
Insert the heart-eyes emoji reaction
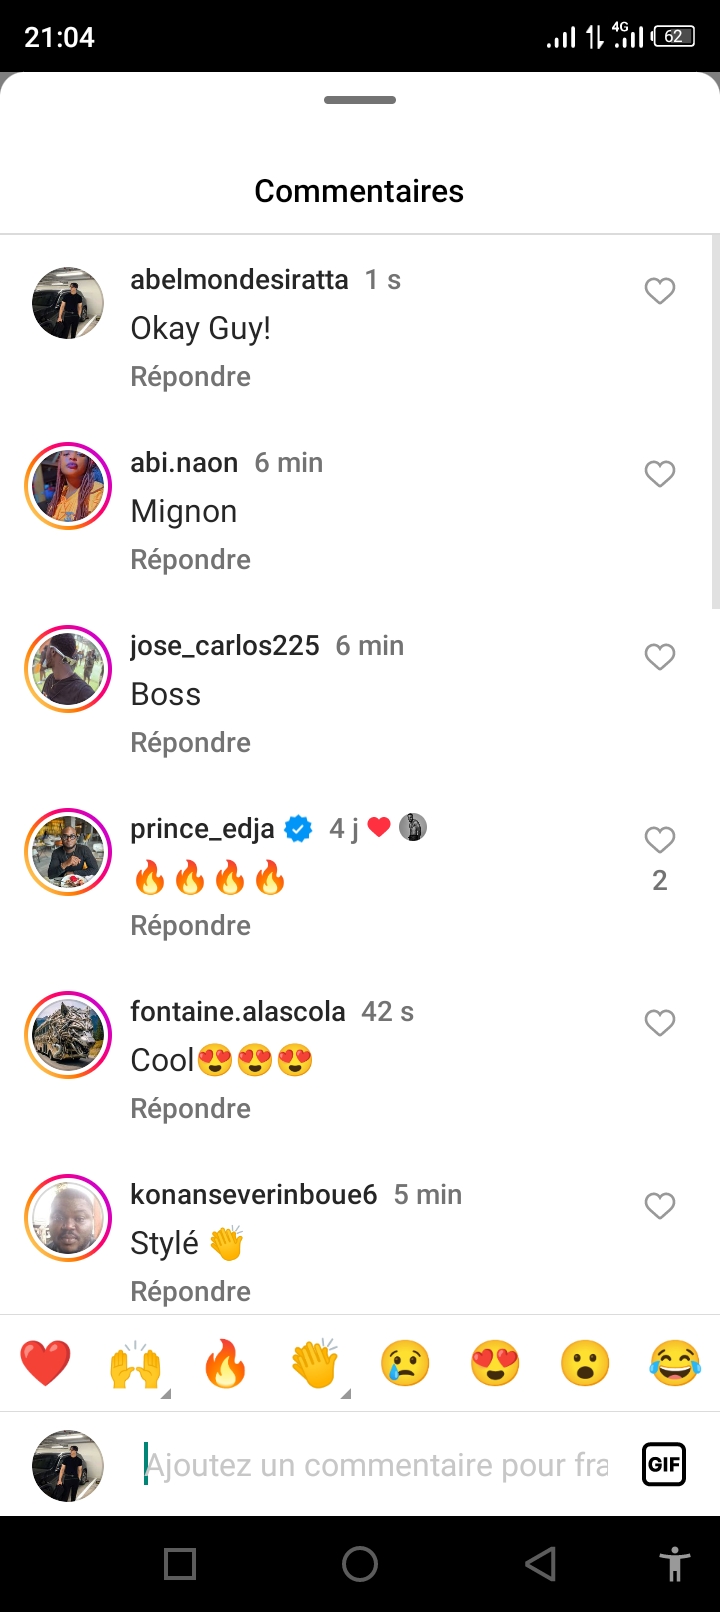pyautogui.click(x=495, y=1364)
